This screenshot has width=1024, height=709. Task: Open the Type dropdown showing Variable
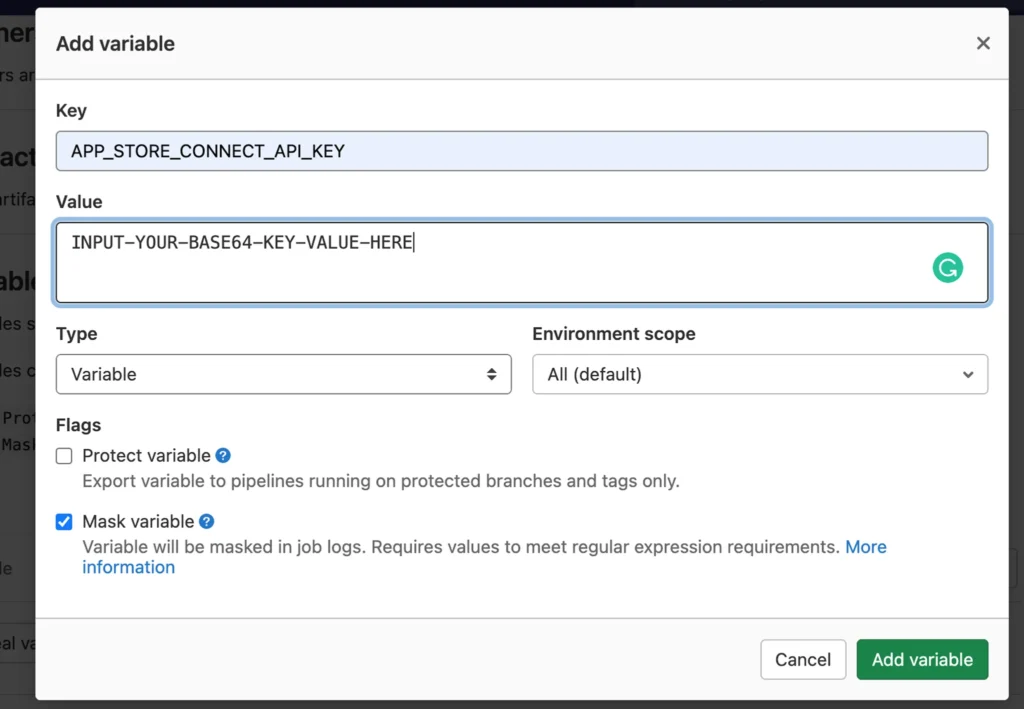tap(283, 374)
